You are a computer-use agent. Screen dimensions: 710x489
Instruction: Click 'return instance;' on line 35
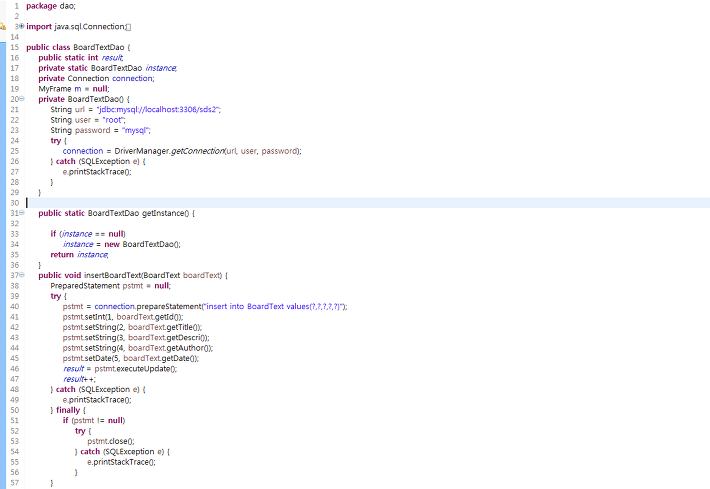point(79,255)
